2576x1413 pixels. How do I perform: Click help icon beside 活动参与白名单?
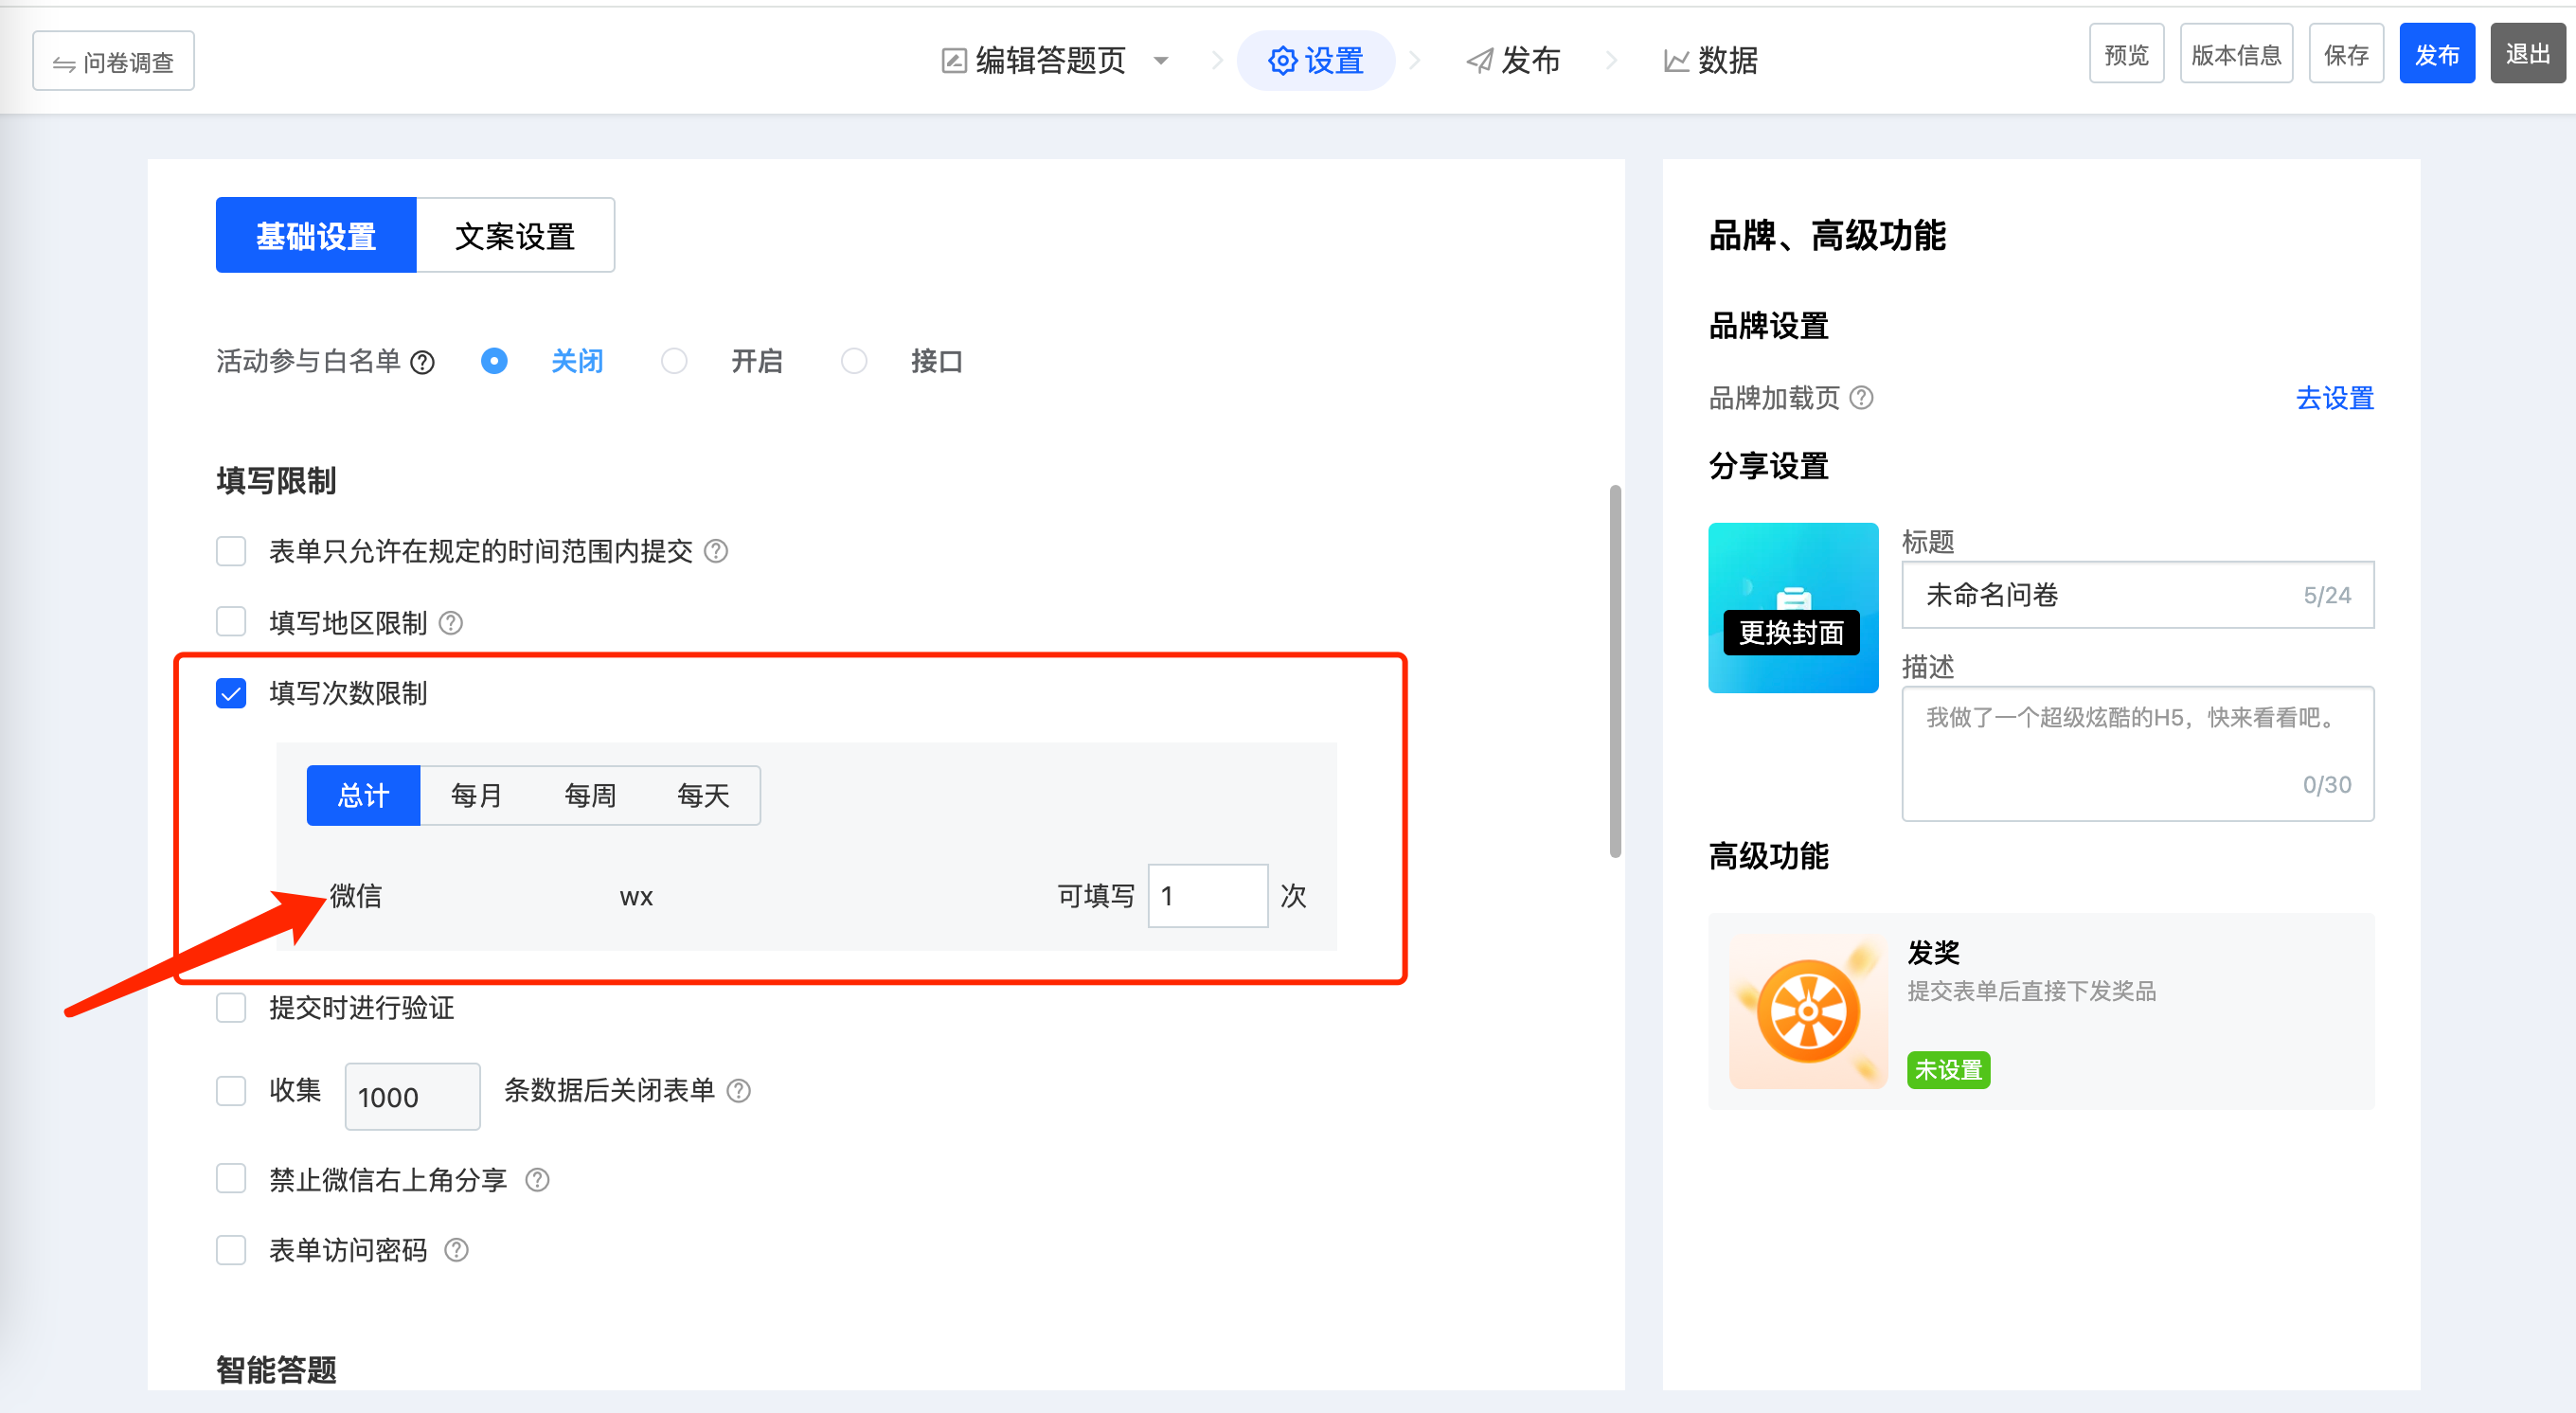pyautogui.click(x=423, y=362)
